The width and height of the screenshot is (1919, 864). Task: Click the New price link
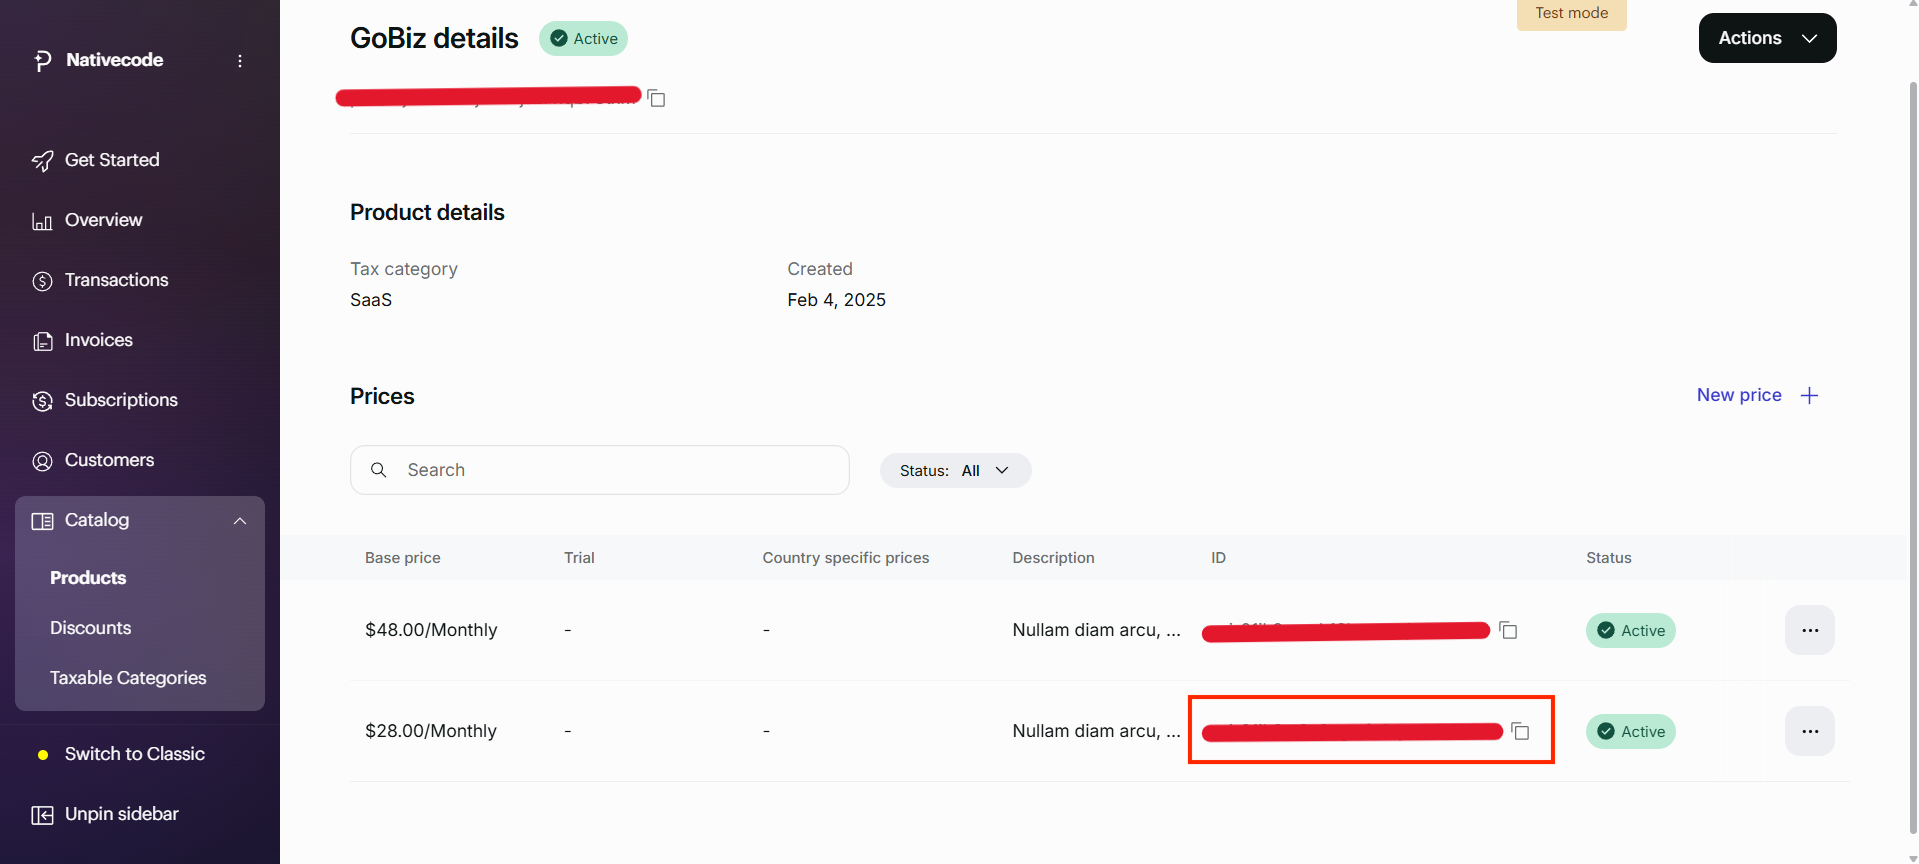point(1739,395)
